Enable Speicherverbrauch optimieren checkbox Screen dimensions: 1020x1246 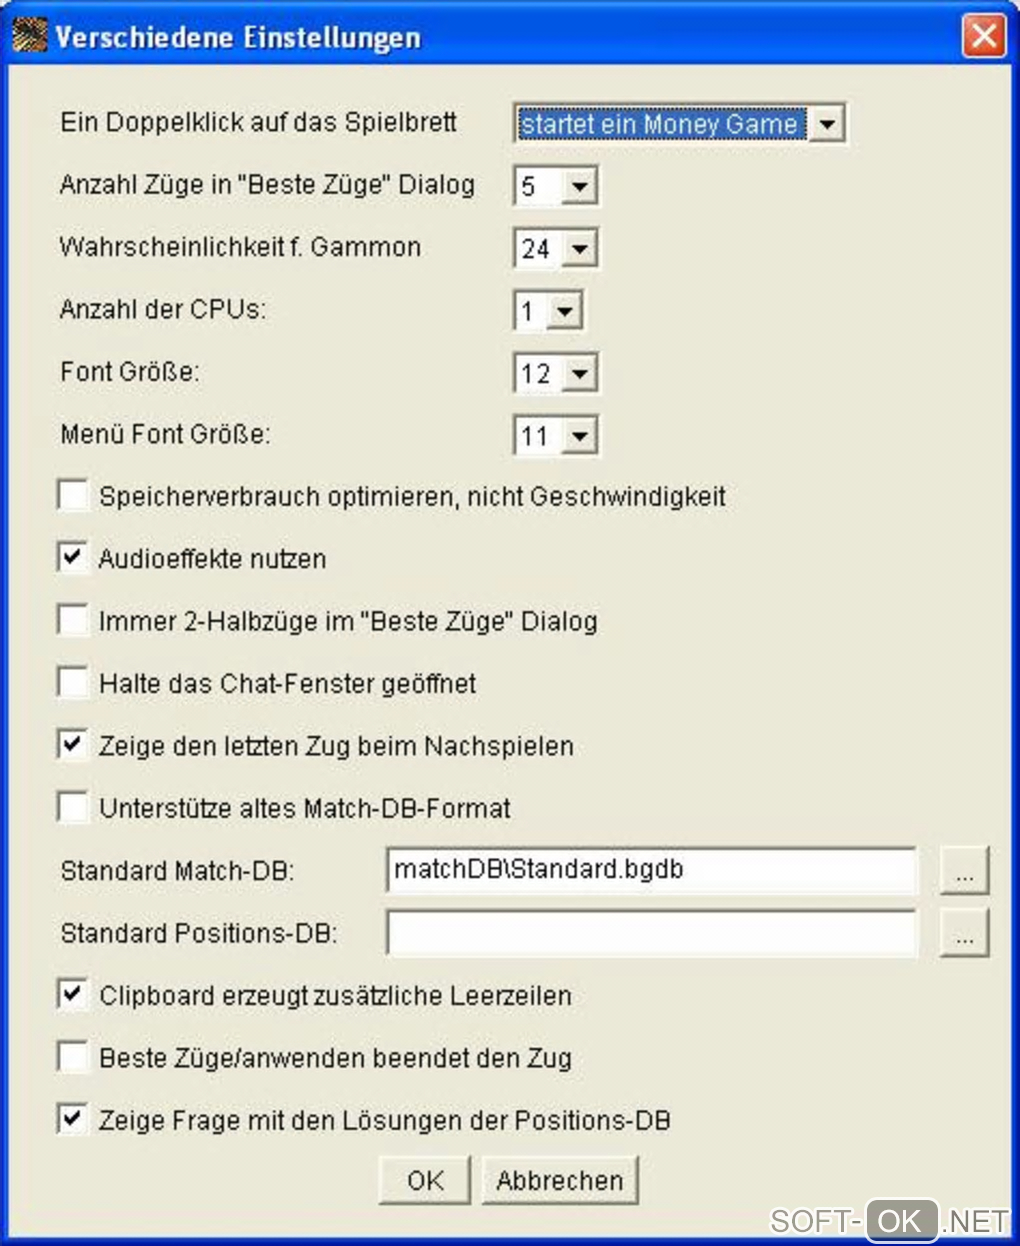pyautogui.click(x=73, y=496)
